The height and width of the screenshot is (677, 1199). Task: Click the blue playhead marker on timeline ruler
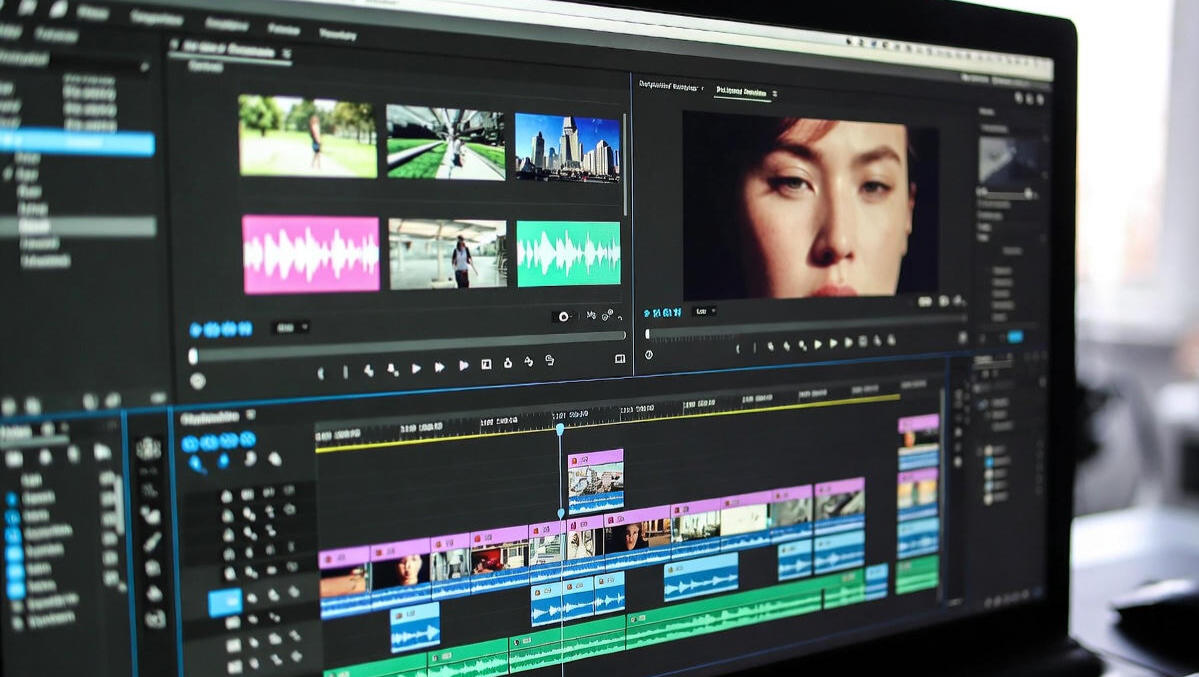click(x=560, y=429)
